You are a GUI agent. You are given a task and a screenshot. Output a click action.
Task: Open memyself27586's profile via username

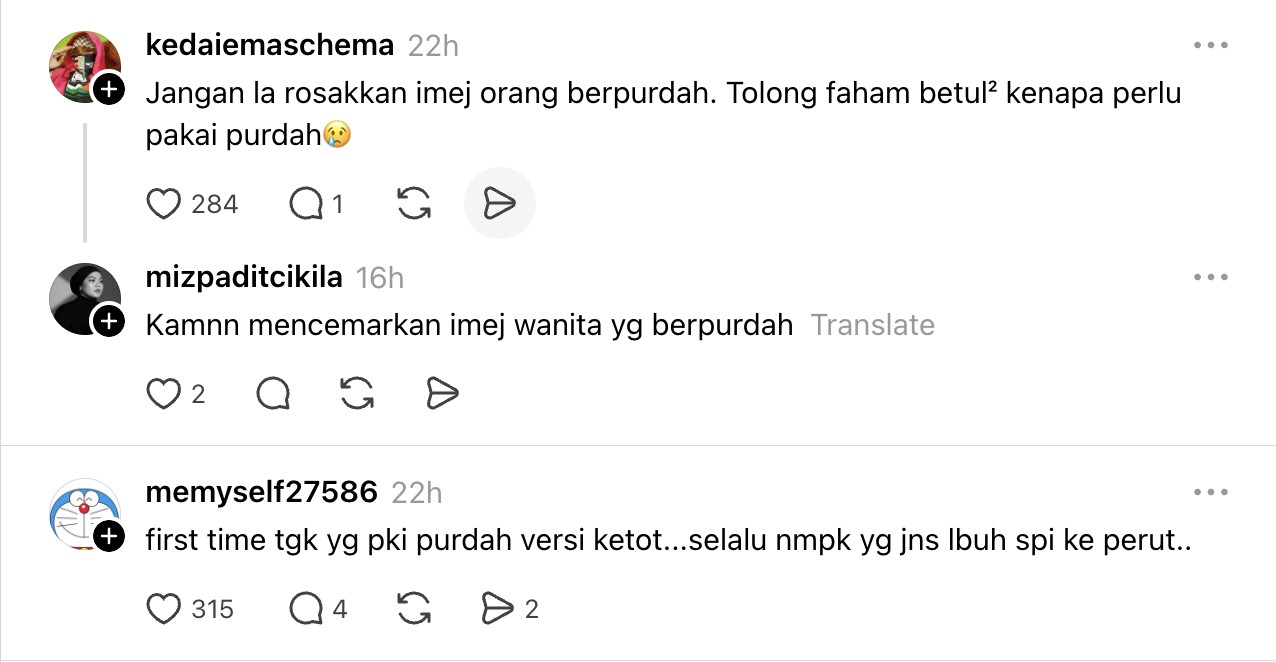[x=261, y=492]
